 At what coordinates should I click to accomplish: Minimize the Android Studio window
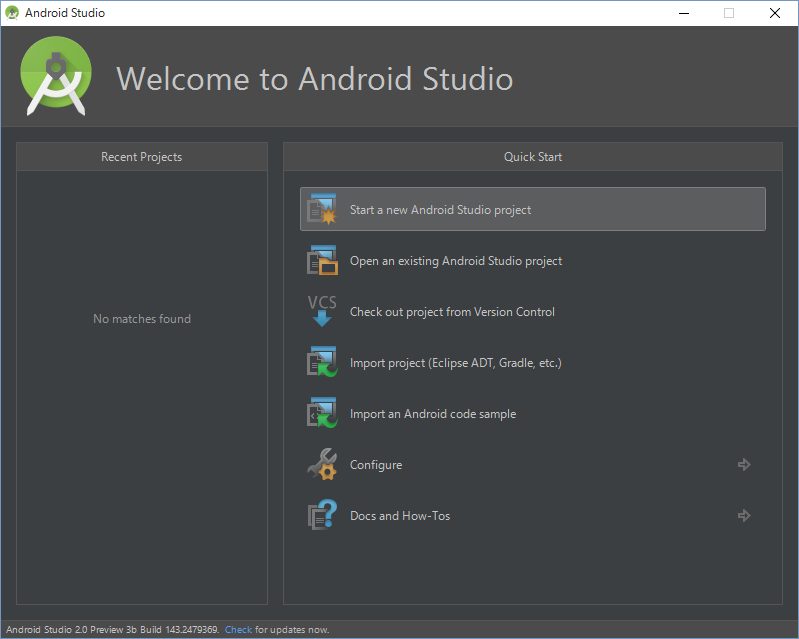point(684,13)
